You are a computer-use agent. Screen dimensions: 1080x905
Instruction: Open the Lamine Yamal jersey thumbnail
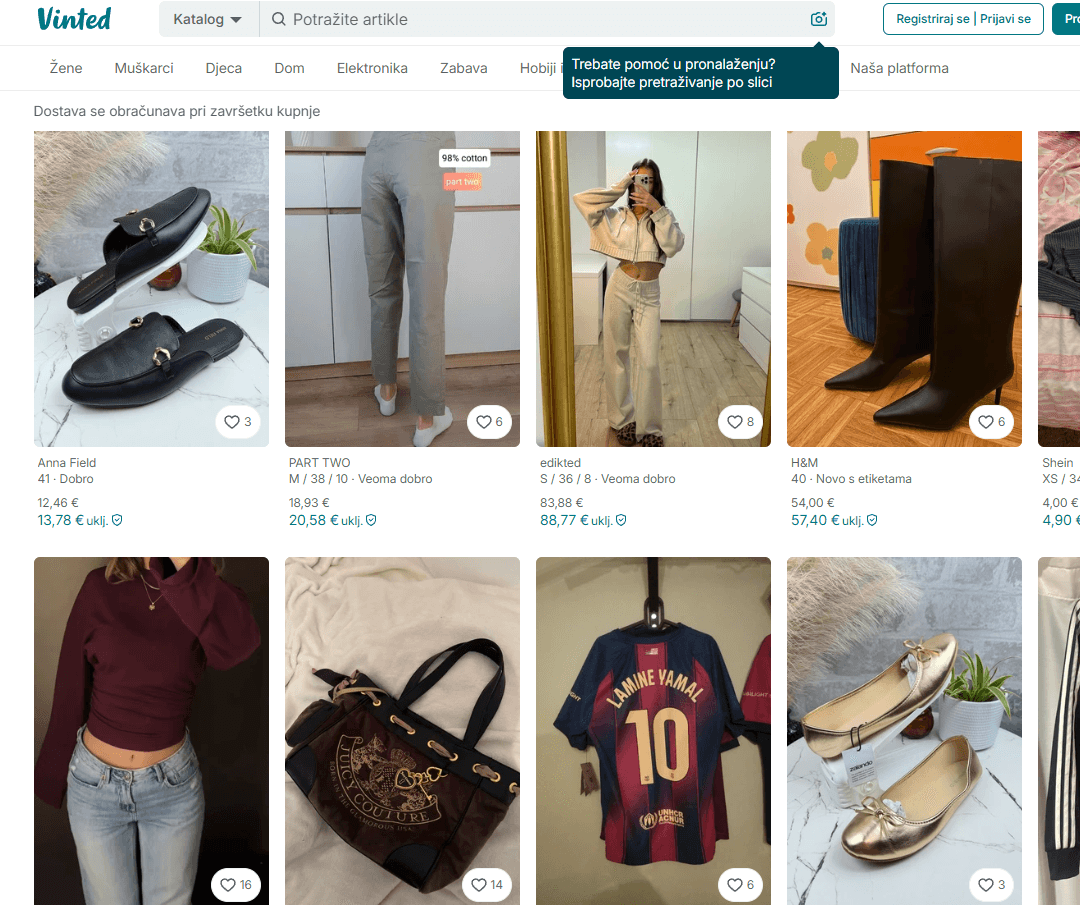[653, 730]
